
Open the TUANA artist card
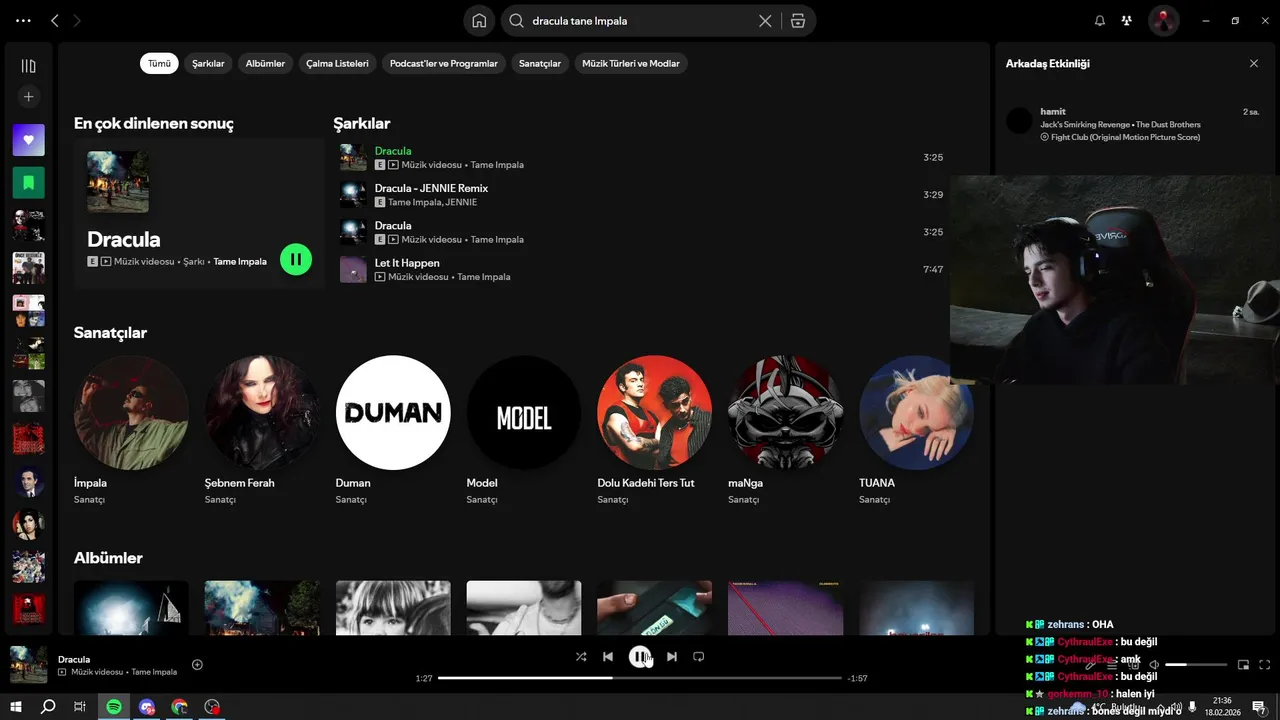[916, 430]
